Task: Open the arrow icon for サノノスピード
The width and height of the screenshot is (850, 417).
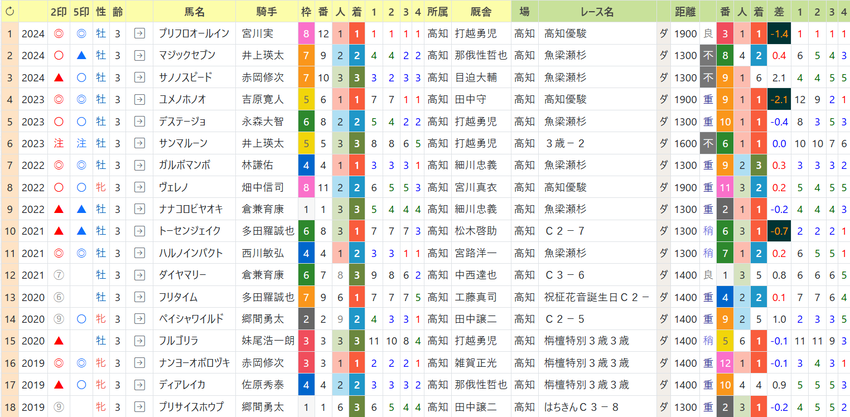Action: coord(139,78)
